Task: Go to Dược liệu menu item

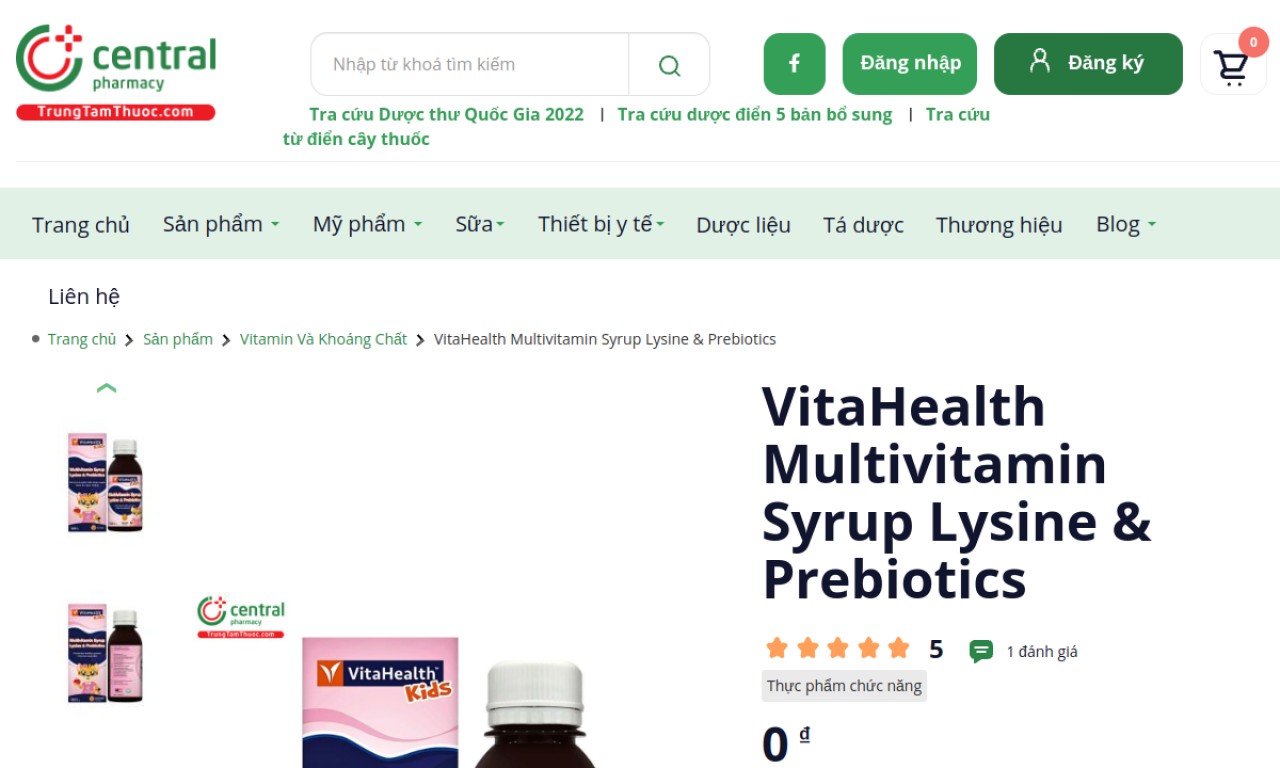Action: click(743, 225)
